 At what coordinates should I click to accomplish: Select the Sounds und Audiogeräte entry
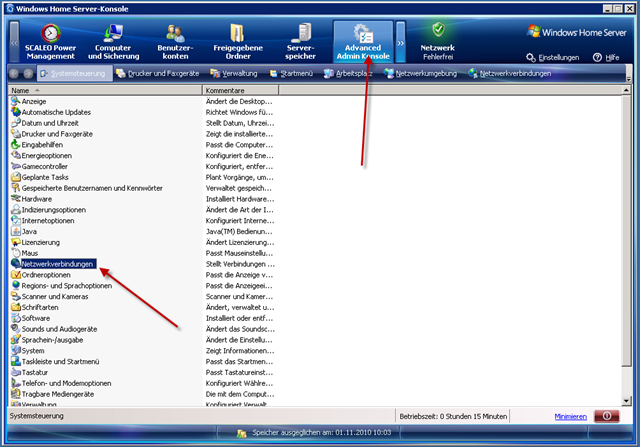(54, 329)
